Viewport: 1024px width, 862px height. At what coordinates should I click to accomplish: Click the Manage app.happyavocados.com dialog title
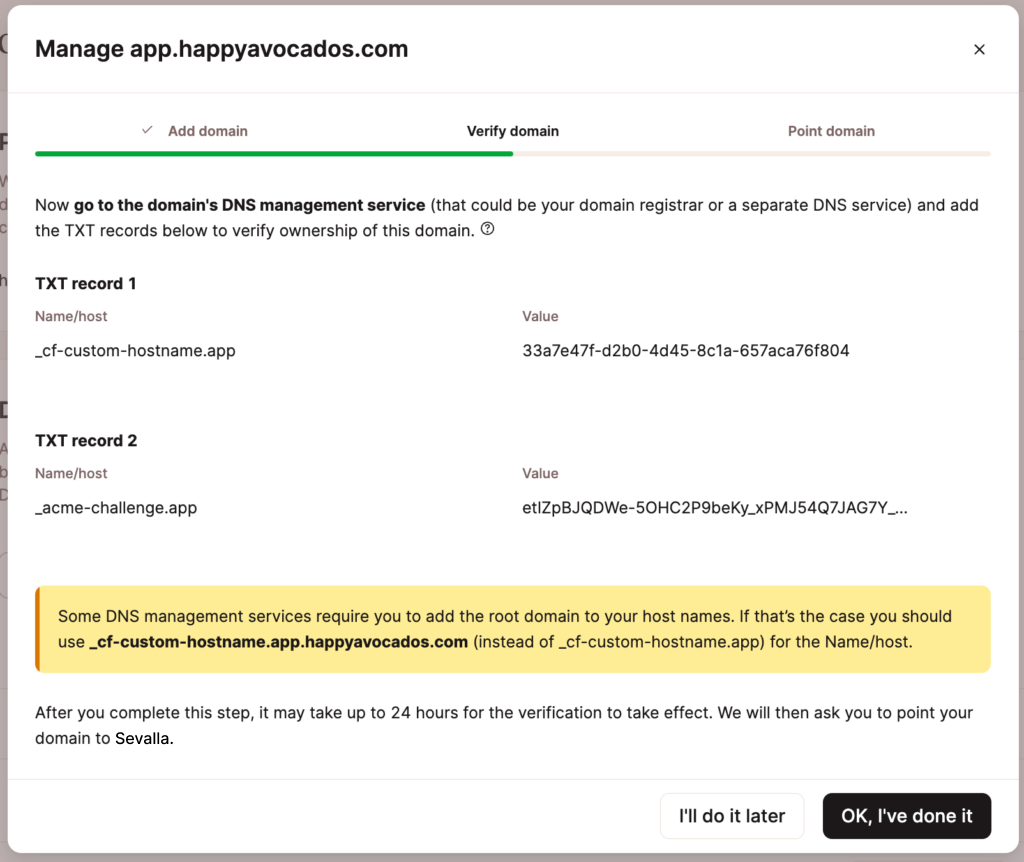click(x=222, y=48)
